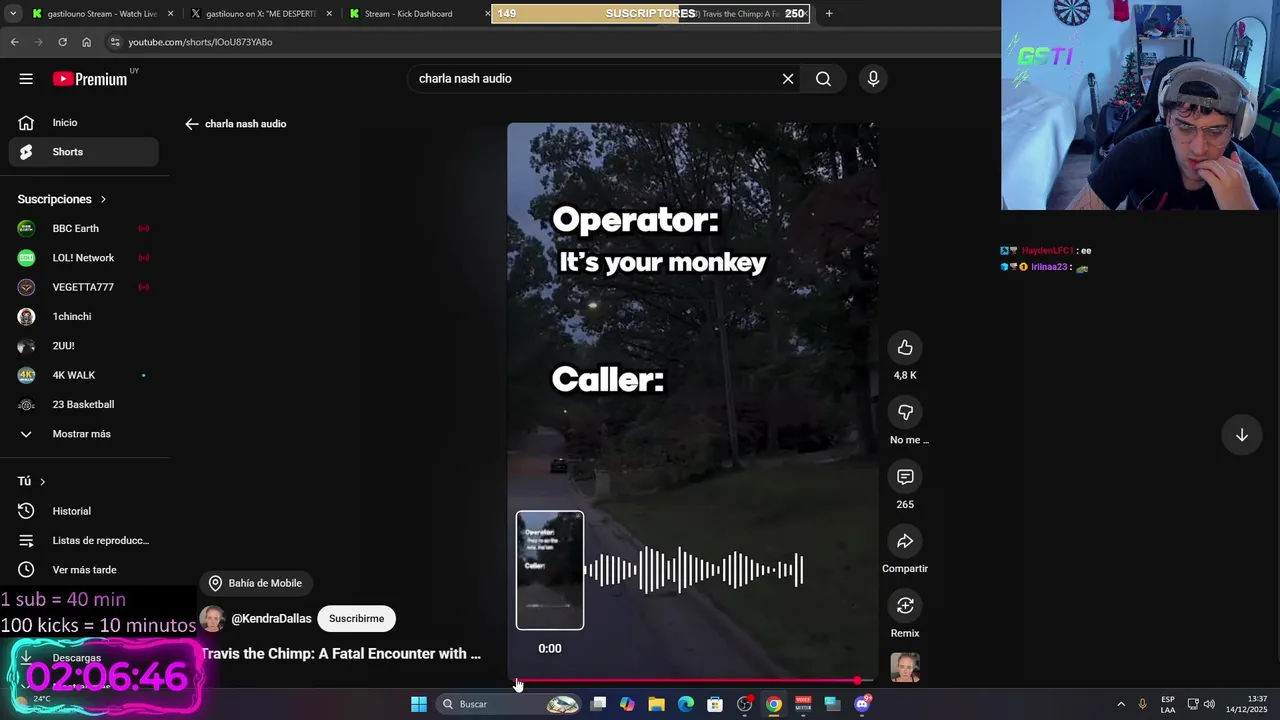Open the YouTube hamburger guide menu
The image size is (1280, 720).
pos(26,79)
